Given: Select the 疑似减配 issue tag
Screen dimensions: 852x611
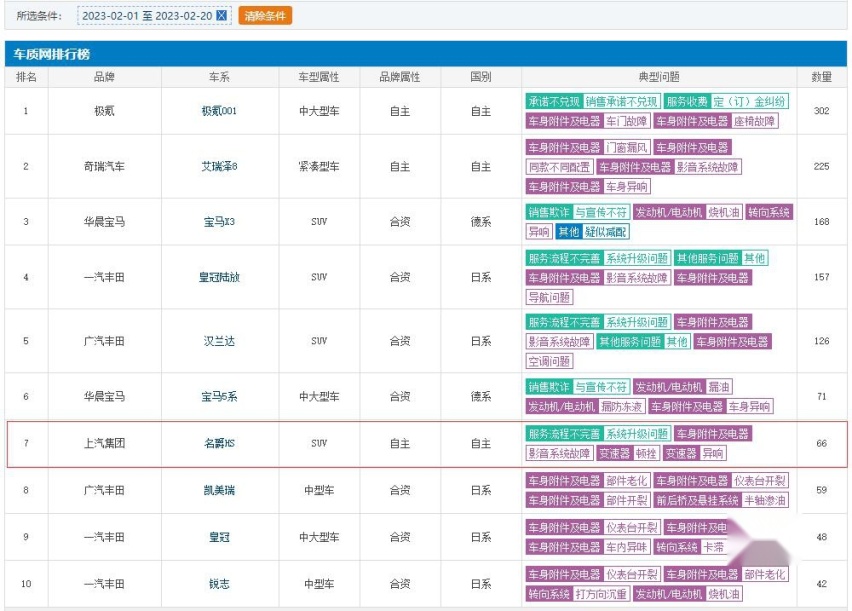Looking at the screenshot, I should pyautogui.click(x=606, y=232).
